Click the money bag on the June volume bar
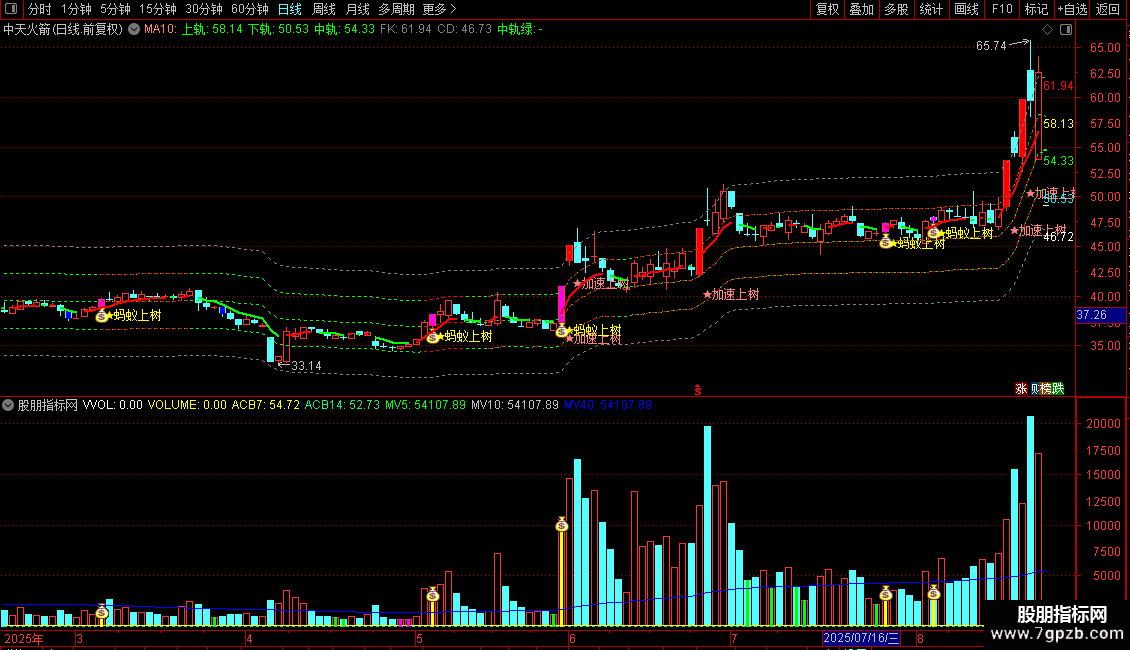The height and width of the screenshot is (650, 1130). point(562,525)
